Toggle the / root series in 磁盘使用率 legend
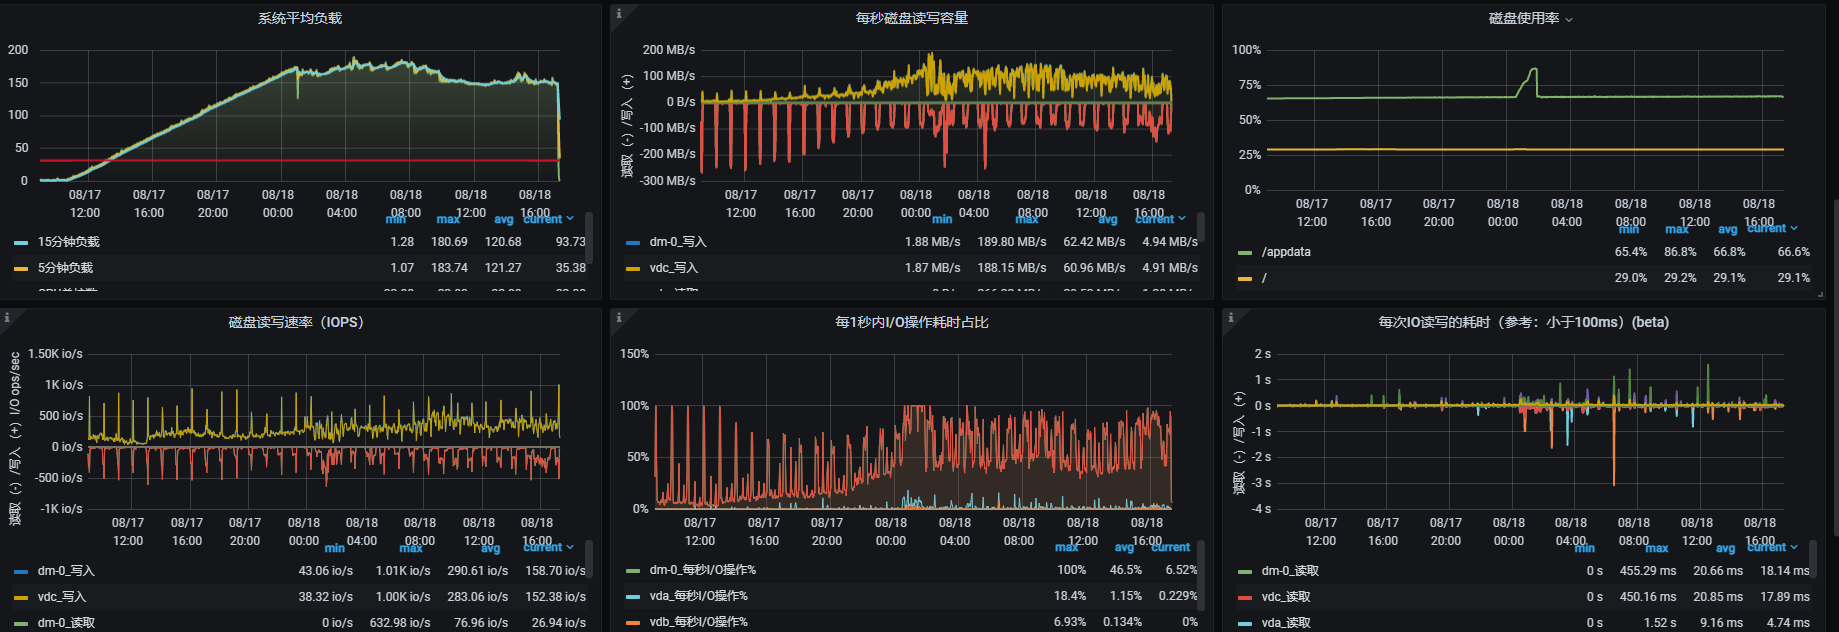Viewport: 1839px width, 632px height. (x=1264, y=278)
